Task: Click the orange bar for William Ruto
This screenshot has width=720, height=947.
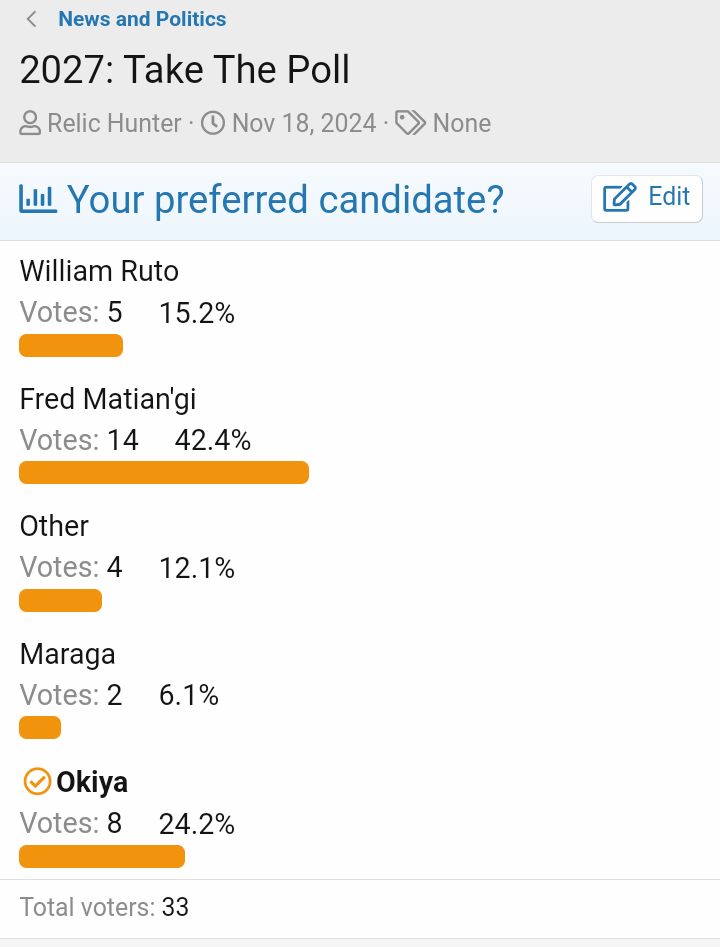Action: [x=71, y=345]
